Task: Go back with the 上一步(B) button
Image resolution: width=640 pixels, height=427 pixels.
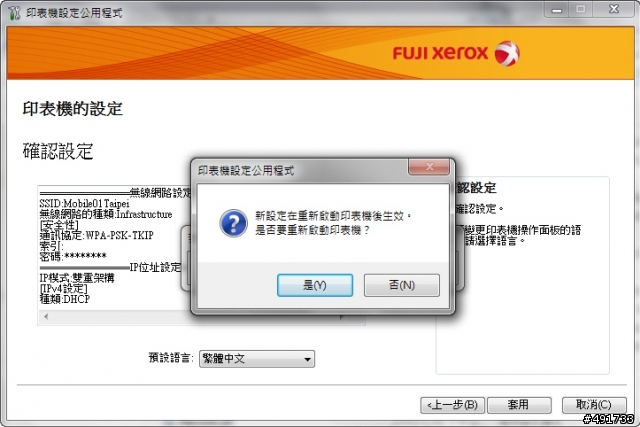Action: (x=452, y=405)
